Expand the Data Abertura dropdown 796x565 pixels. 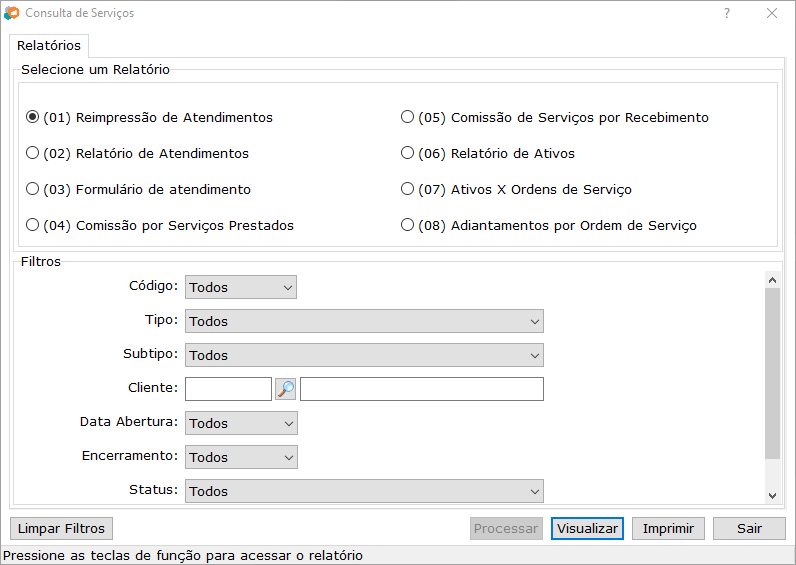241,423
